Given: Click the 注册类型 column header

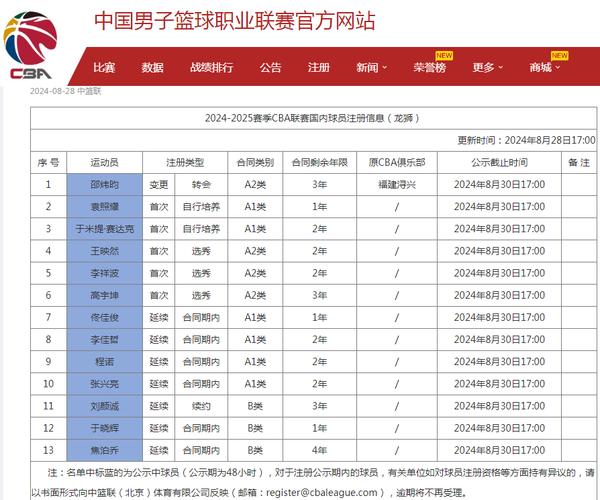Looking at the screenshot, I should (x=185, y=163).
